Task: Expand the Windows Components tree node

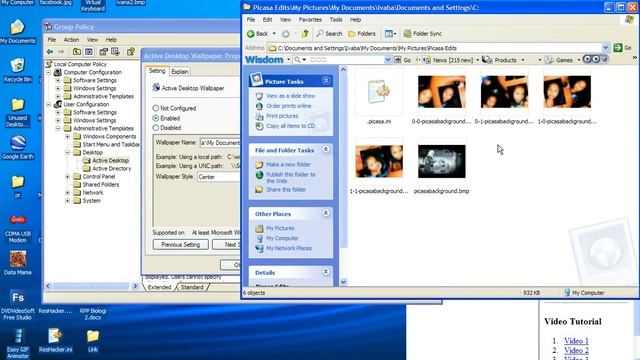Action: (68, 136)
